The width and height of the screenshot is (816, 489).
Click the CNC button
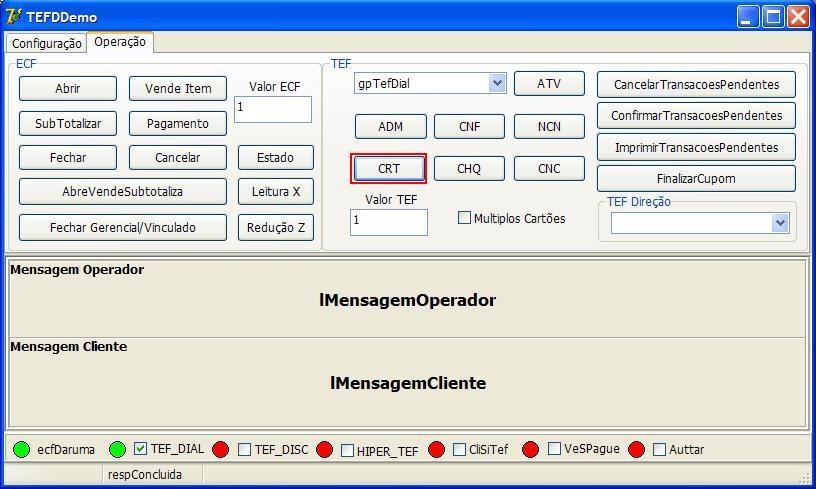[x=549, y=169]
